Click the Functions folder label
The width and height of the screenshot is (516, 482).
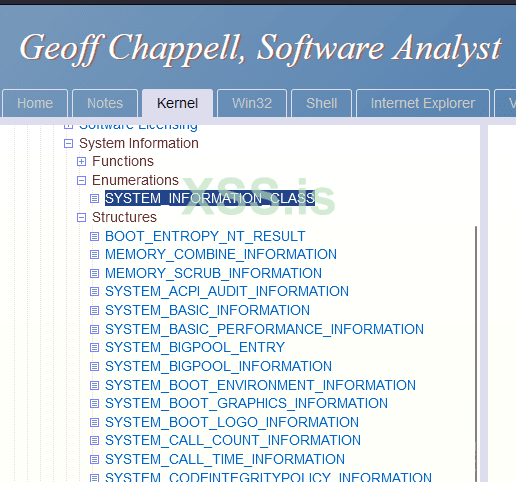(x=123, y=161)
